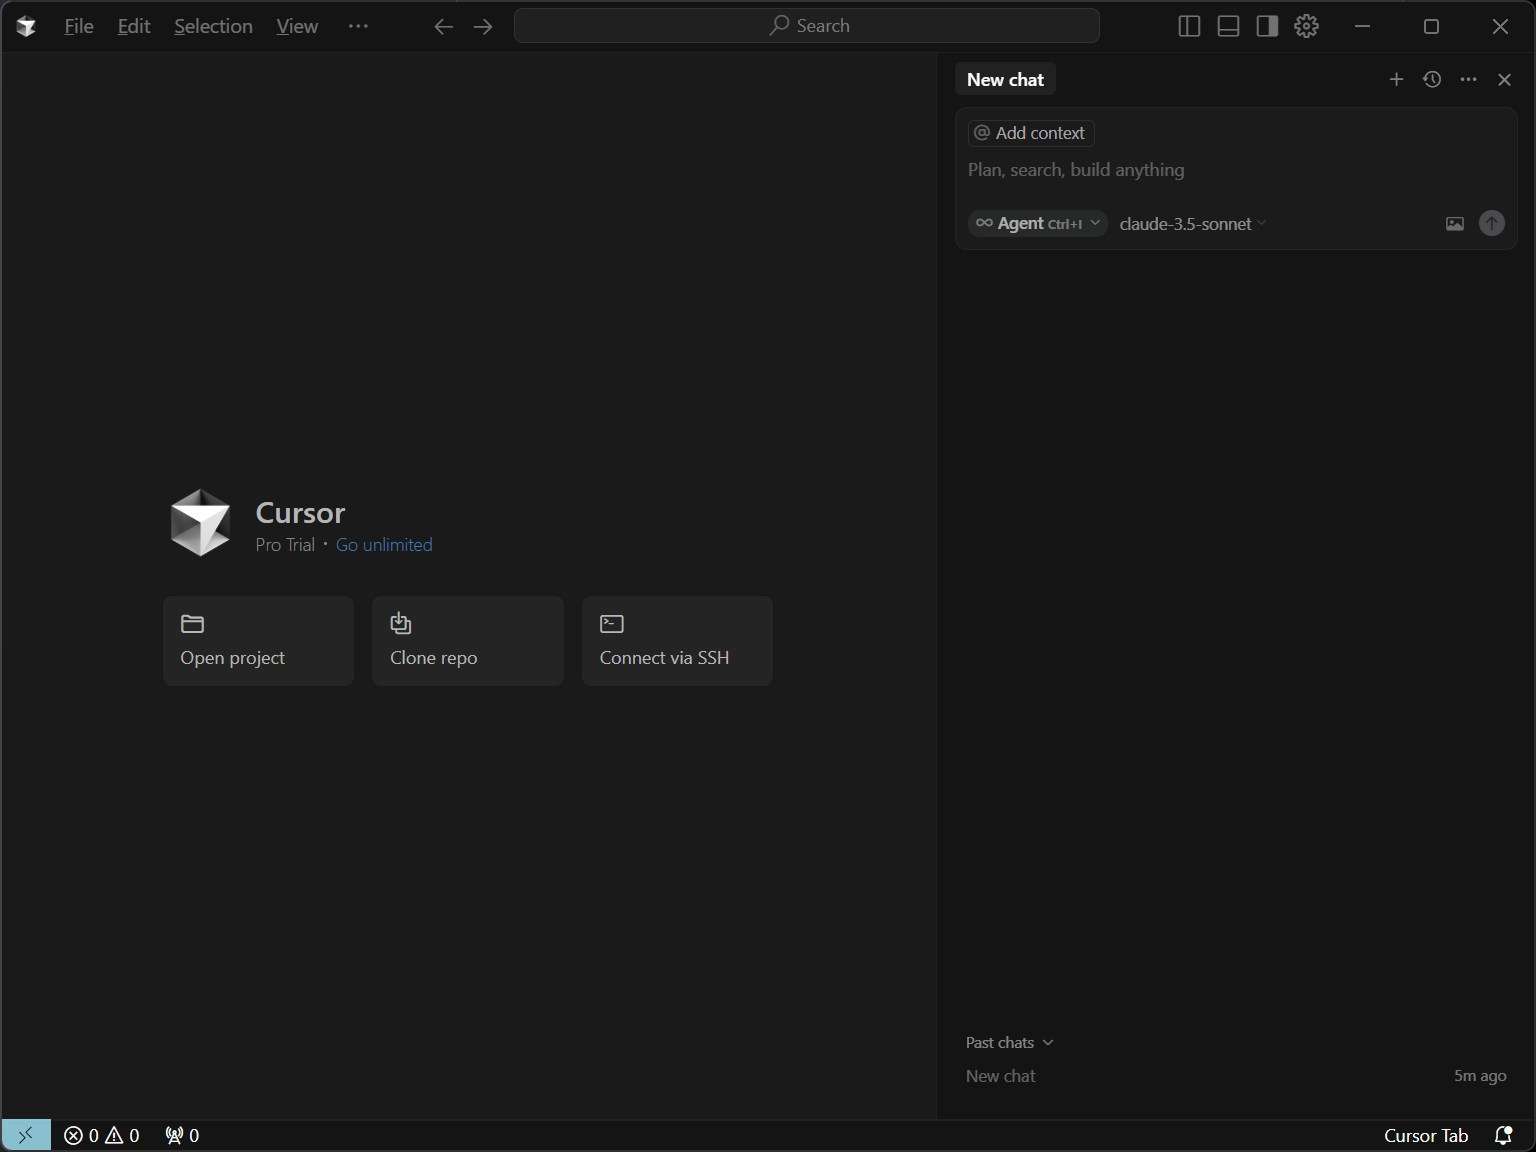Click the 'Pro Trial' label

pos(285,545)
